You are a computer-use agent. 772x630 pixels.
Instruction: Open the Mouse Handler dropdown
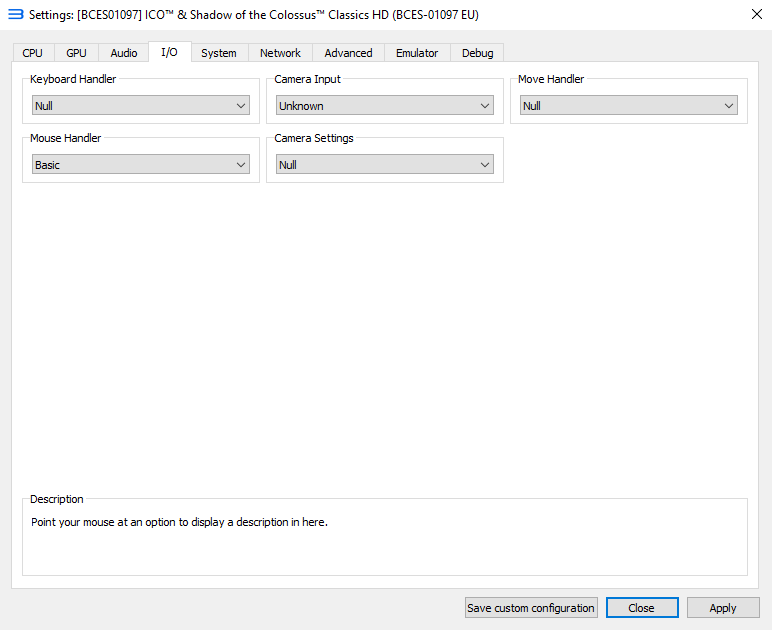click(x=141, y=164)
